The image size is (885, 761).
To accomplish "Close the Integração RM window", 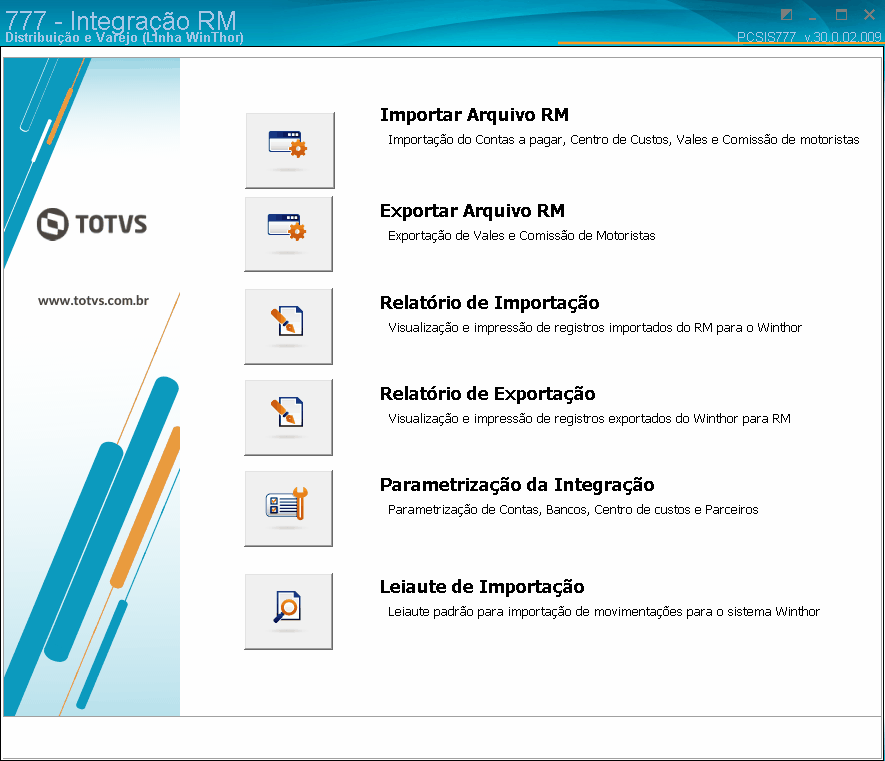I will [869, 15].
